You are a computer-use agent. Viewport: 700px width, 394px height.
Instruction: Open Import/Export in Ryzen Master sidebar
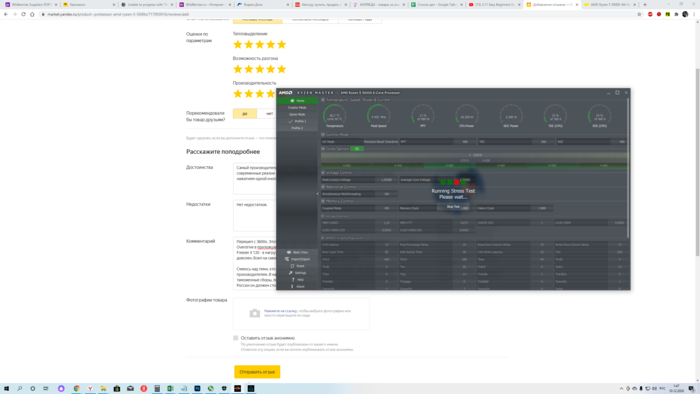297,259
